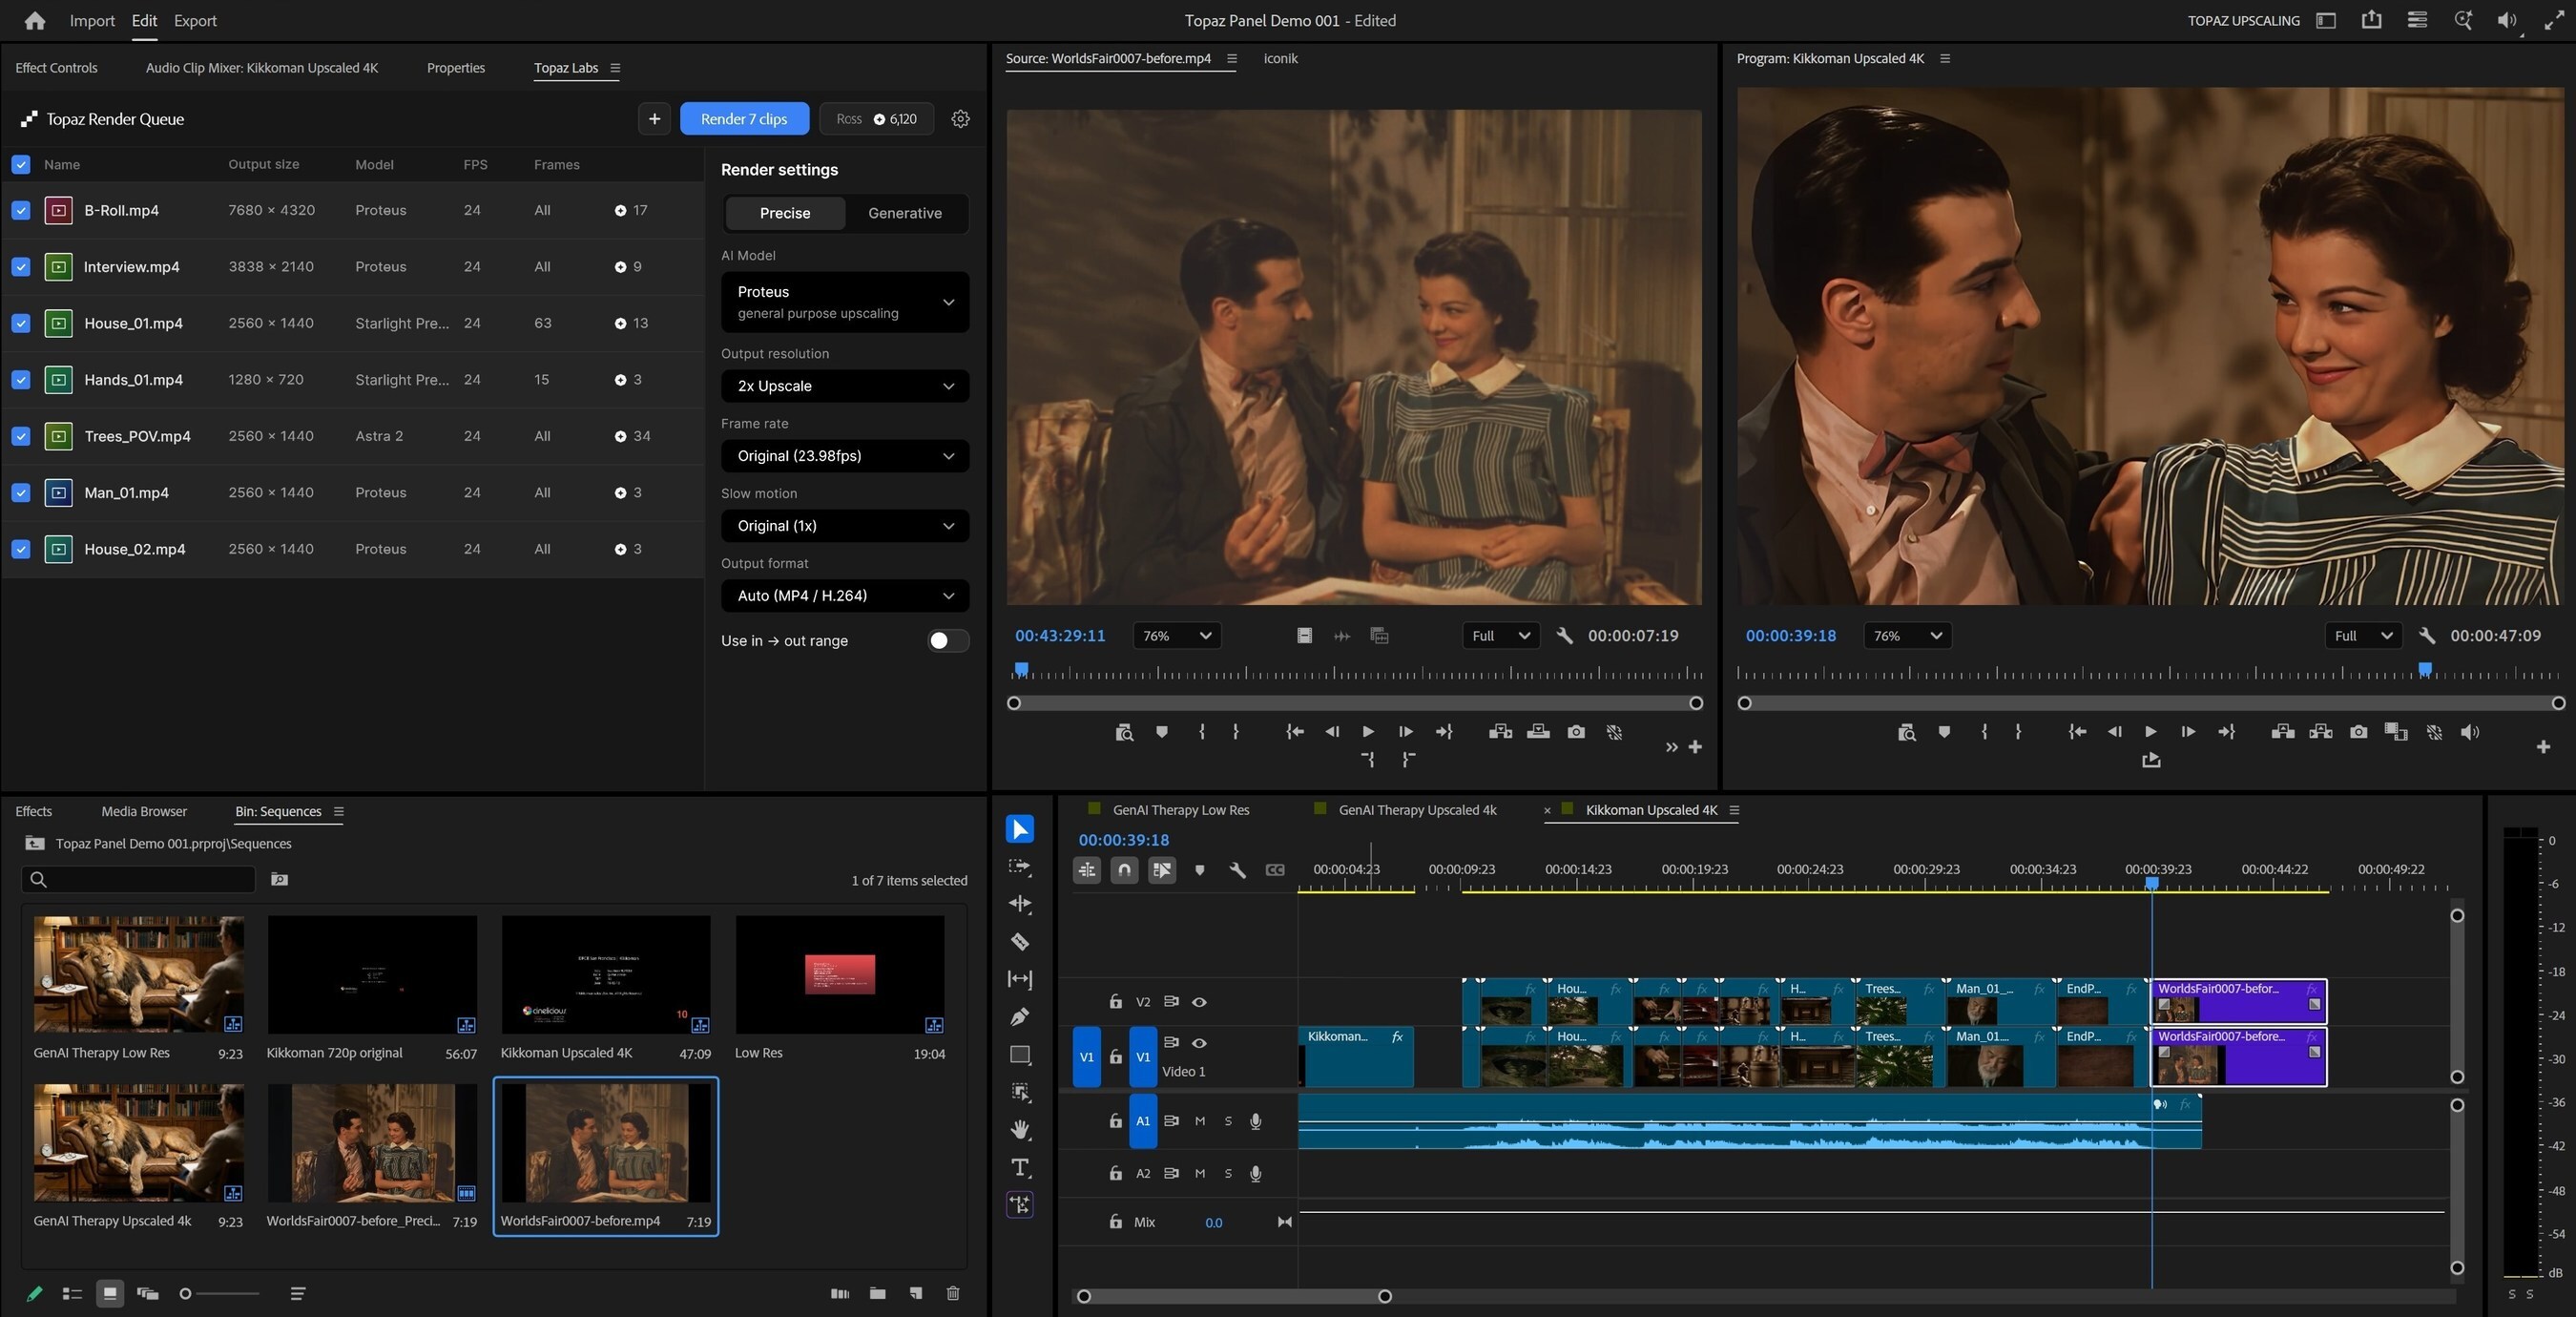The height and width of the screenshot is (1317, 2576).
Task: Play the Source monitor clip
Action: [1368, 732]
